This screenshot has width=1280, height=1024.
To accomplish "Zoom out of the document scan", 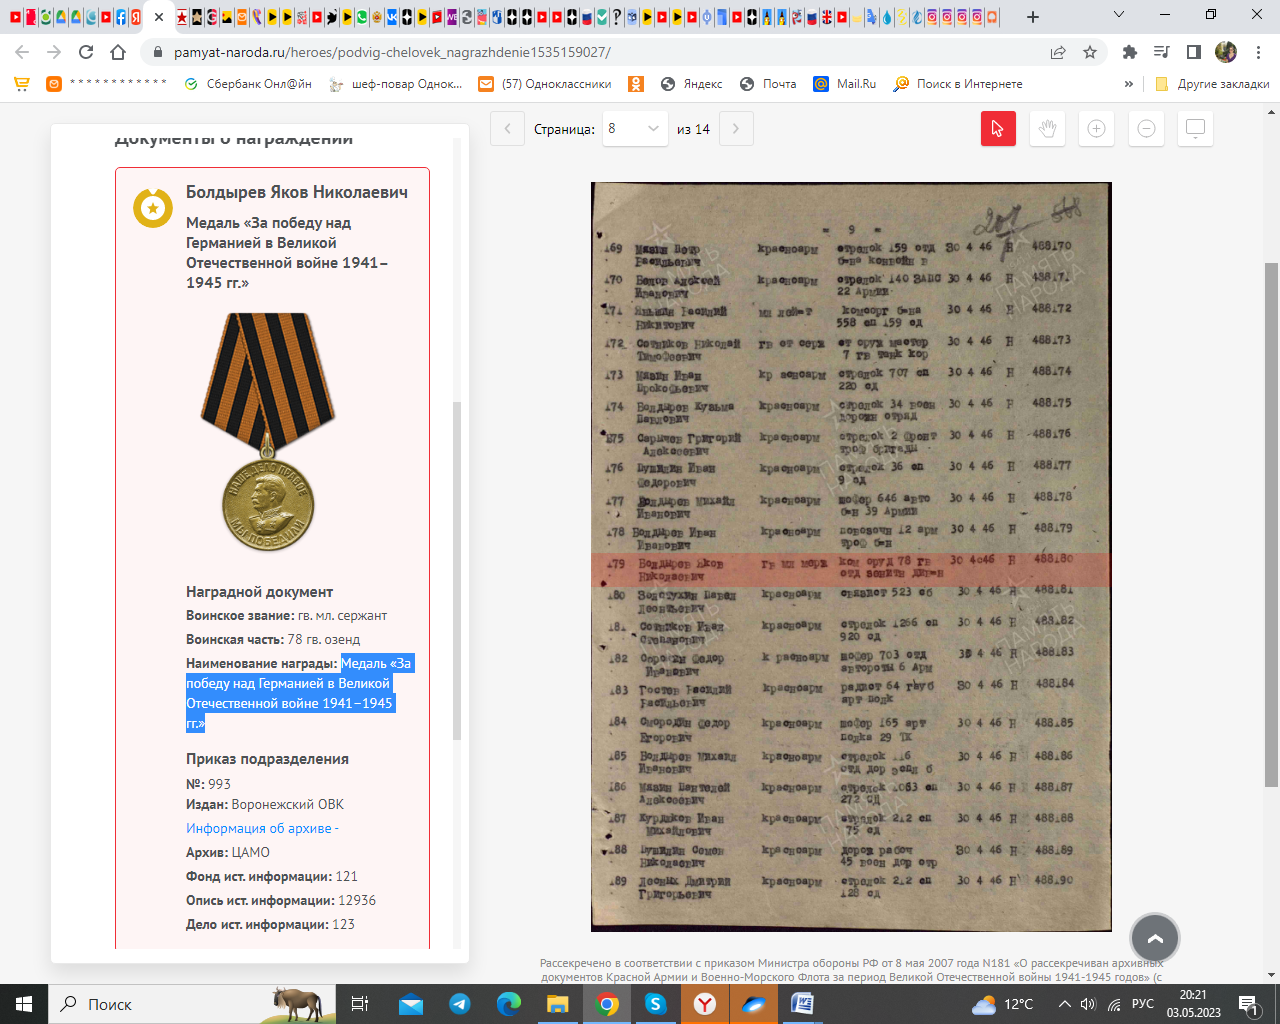I will tap(1146, 129).
